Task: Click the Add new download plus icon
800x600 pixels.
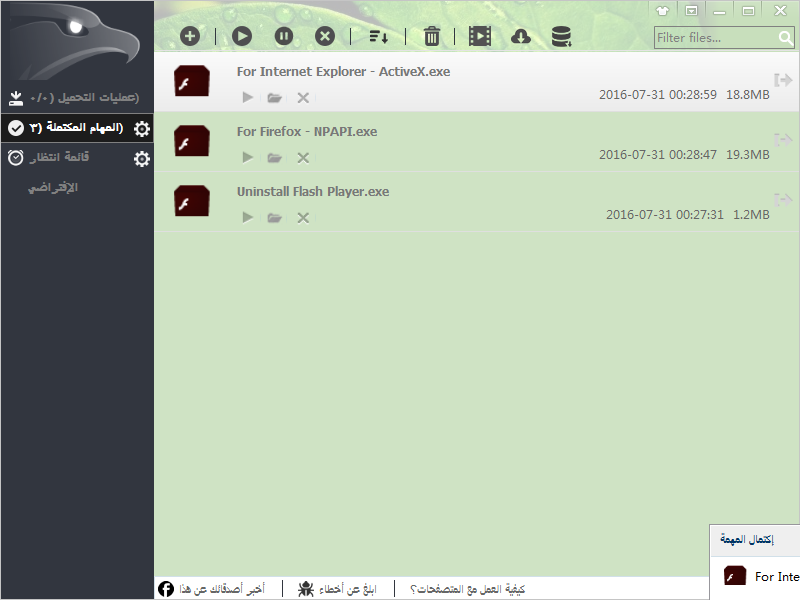Action: click(190, 36)
